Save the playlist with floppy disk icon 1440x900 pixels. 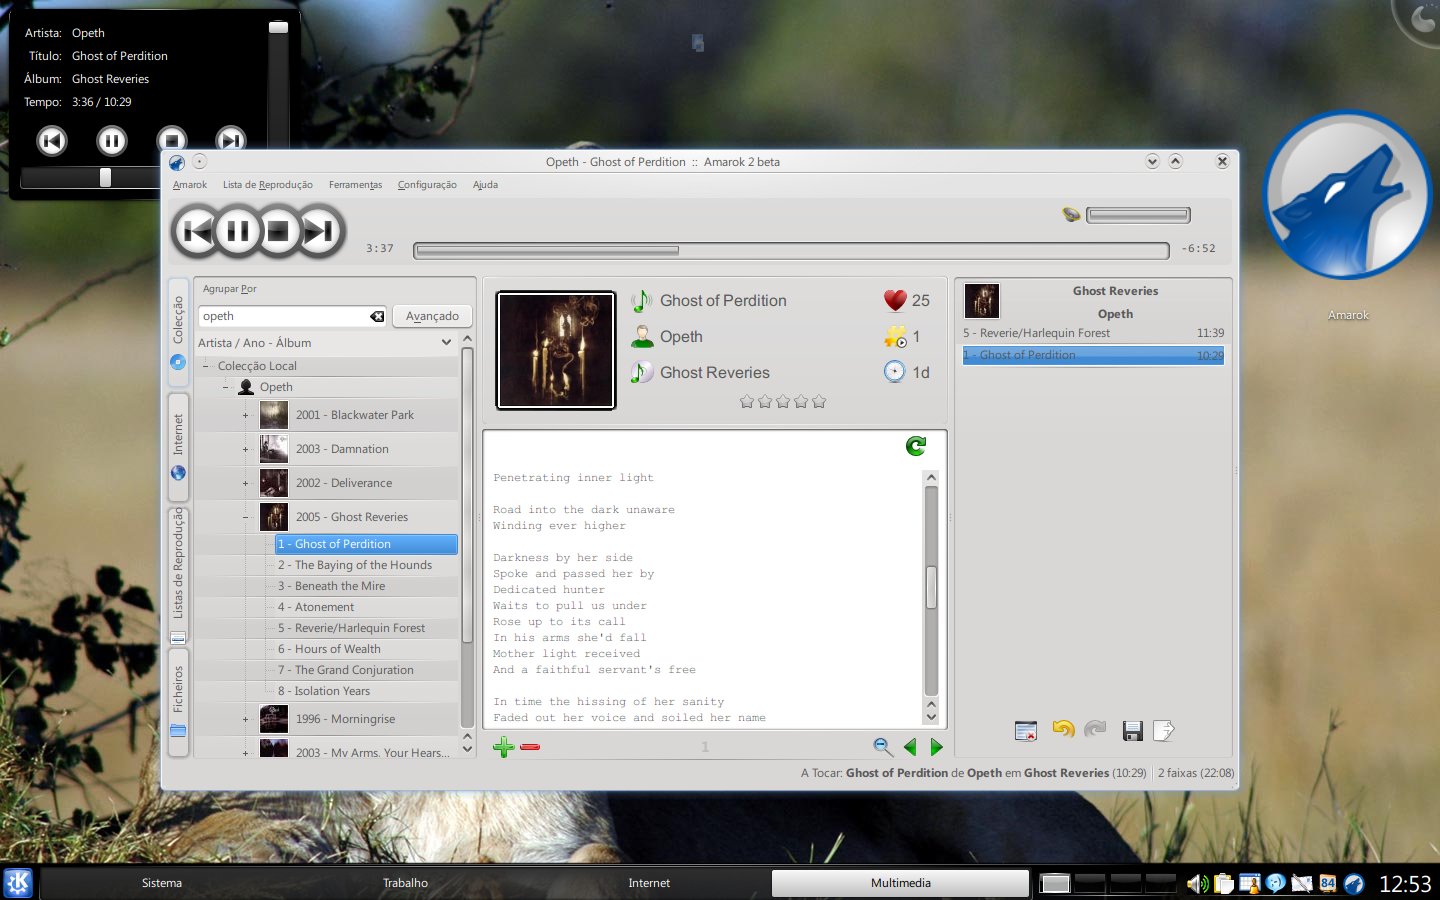[x=1132, y=731]
